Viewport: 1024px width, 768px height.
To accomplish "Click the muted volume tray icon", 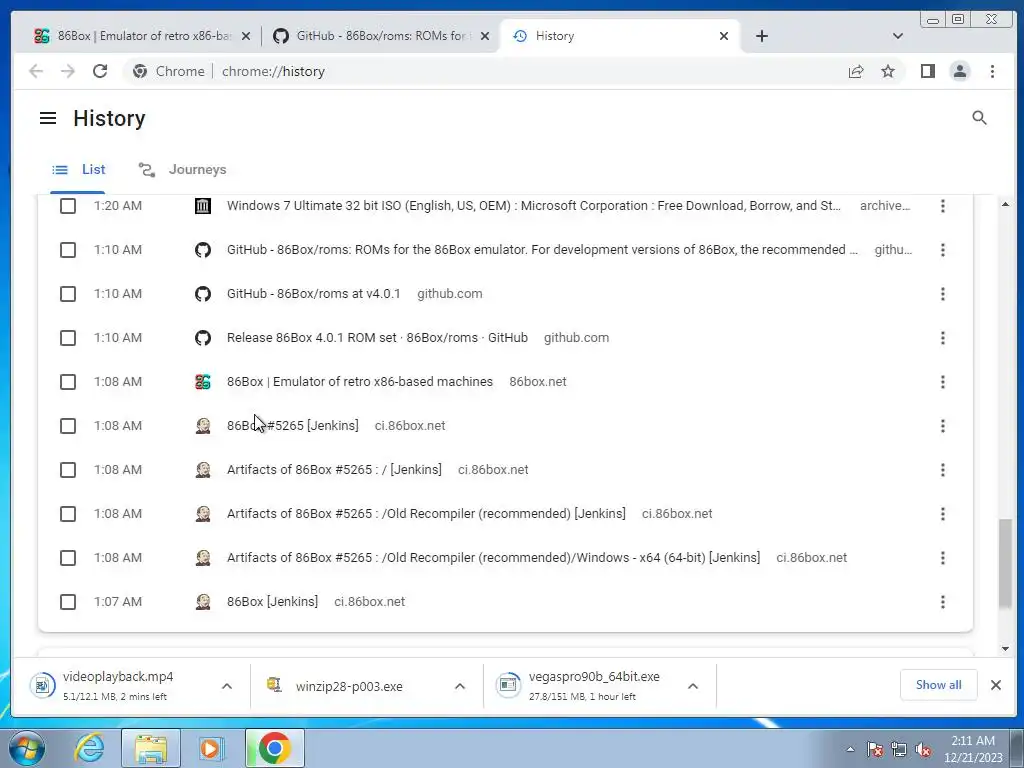I will [x=923, y=750].
